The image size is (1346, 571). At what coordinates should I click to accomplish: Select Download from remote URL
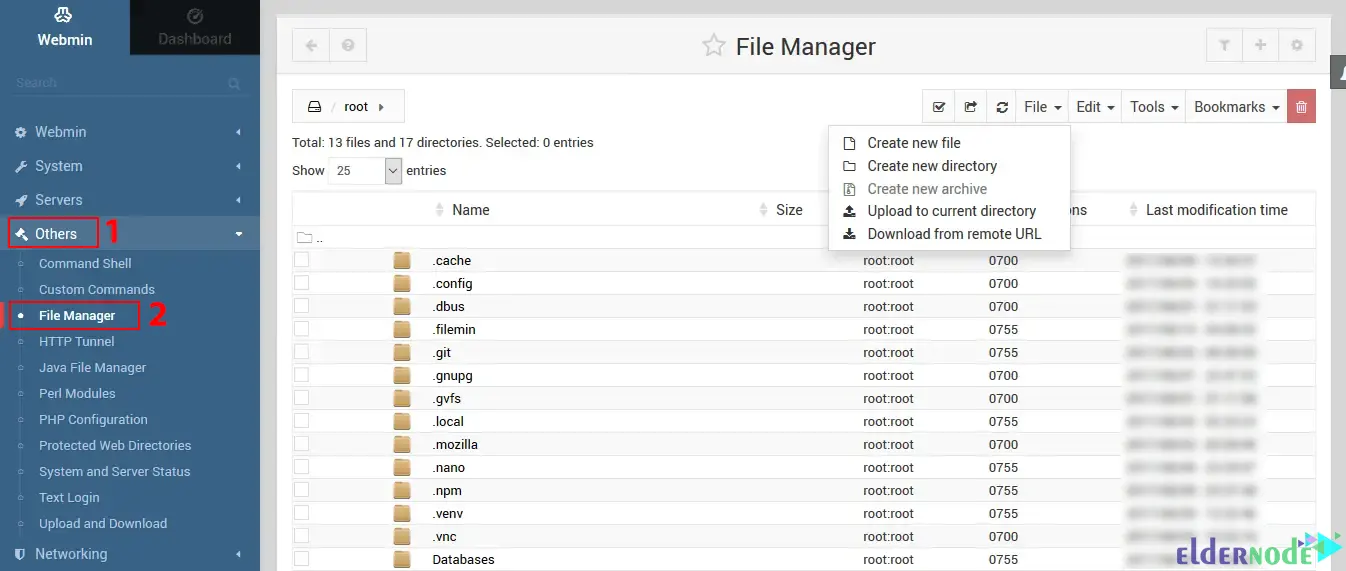[949, 234]
